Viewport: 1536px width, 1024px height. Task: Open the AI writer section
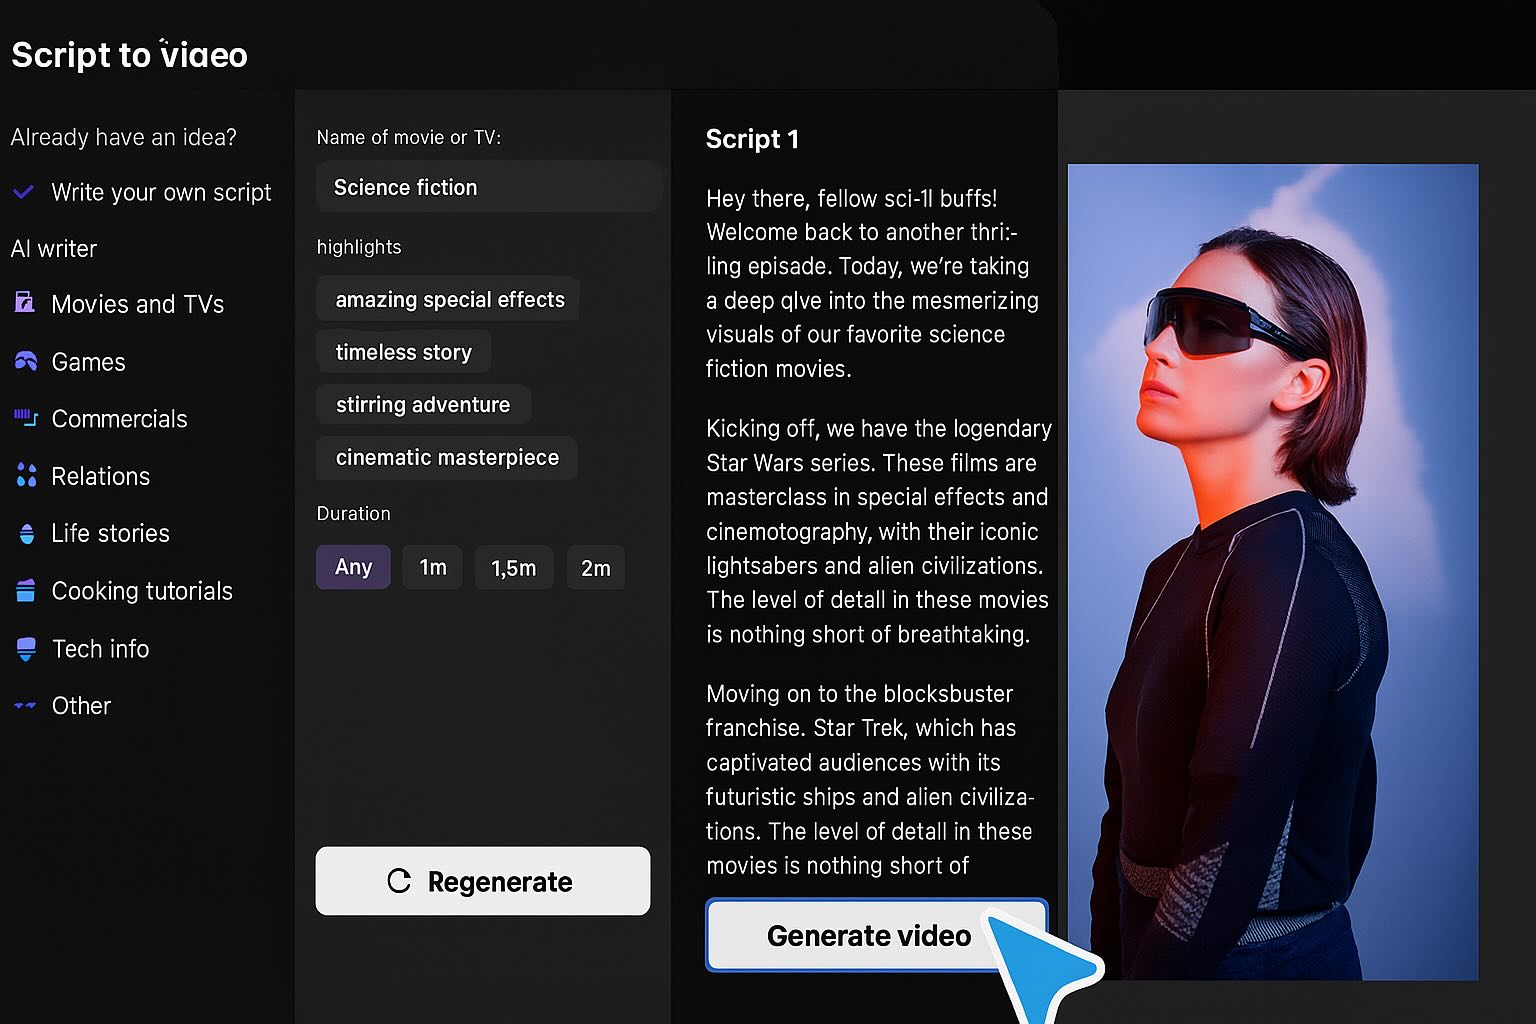point(54,248)
